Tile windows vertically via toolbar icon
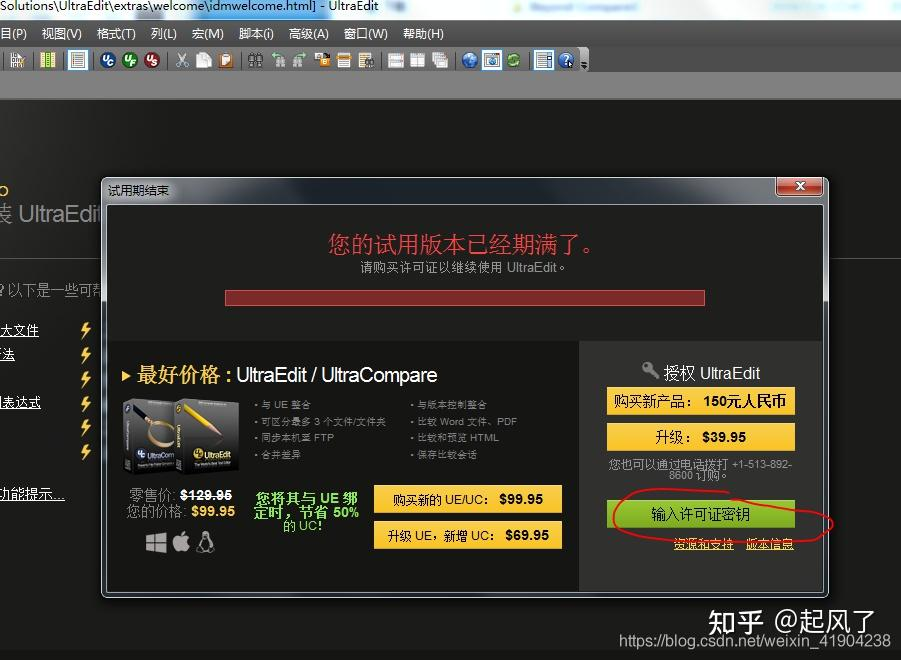 tap(418, 60)
